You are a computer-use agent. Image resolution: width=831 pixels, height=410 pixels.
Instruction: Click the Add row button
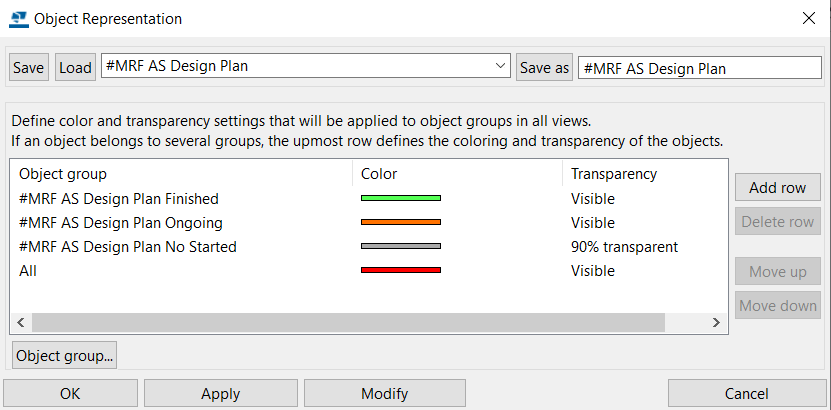point(777,188)
